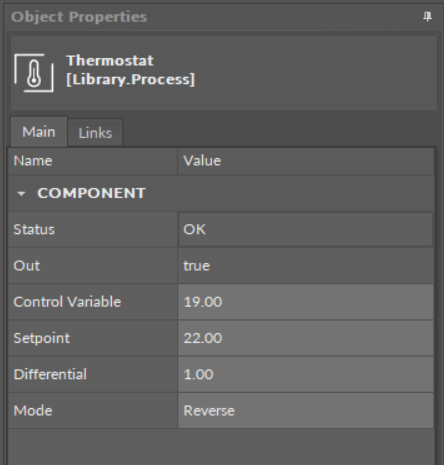This screenshot has width=444, height=465.
Task: Click the Setpoint value field 22.00
Action: tap(306, 338)
